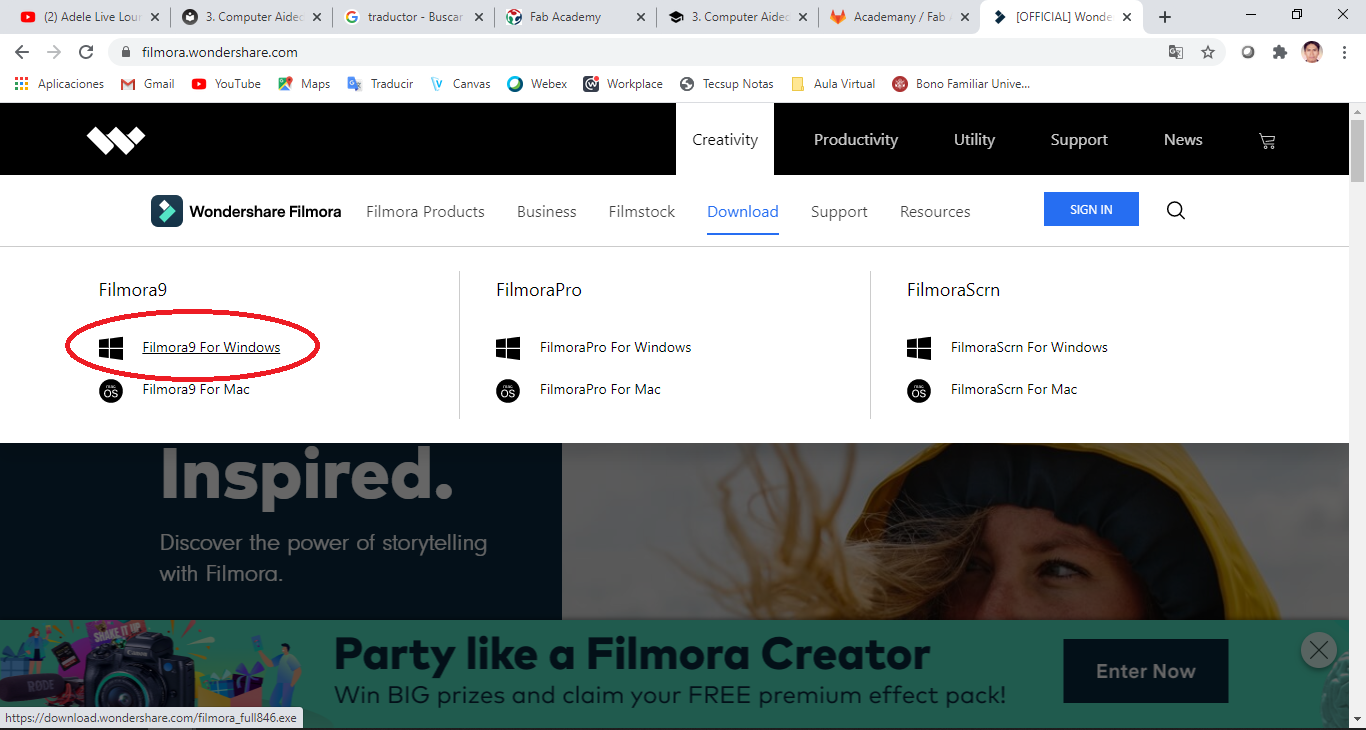This screenshot has height=730, width=1366.
Task: Open the Chrome three-dot menu
Action: click(x=1344, y=52)
